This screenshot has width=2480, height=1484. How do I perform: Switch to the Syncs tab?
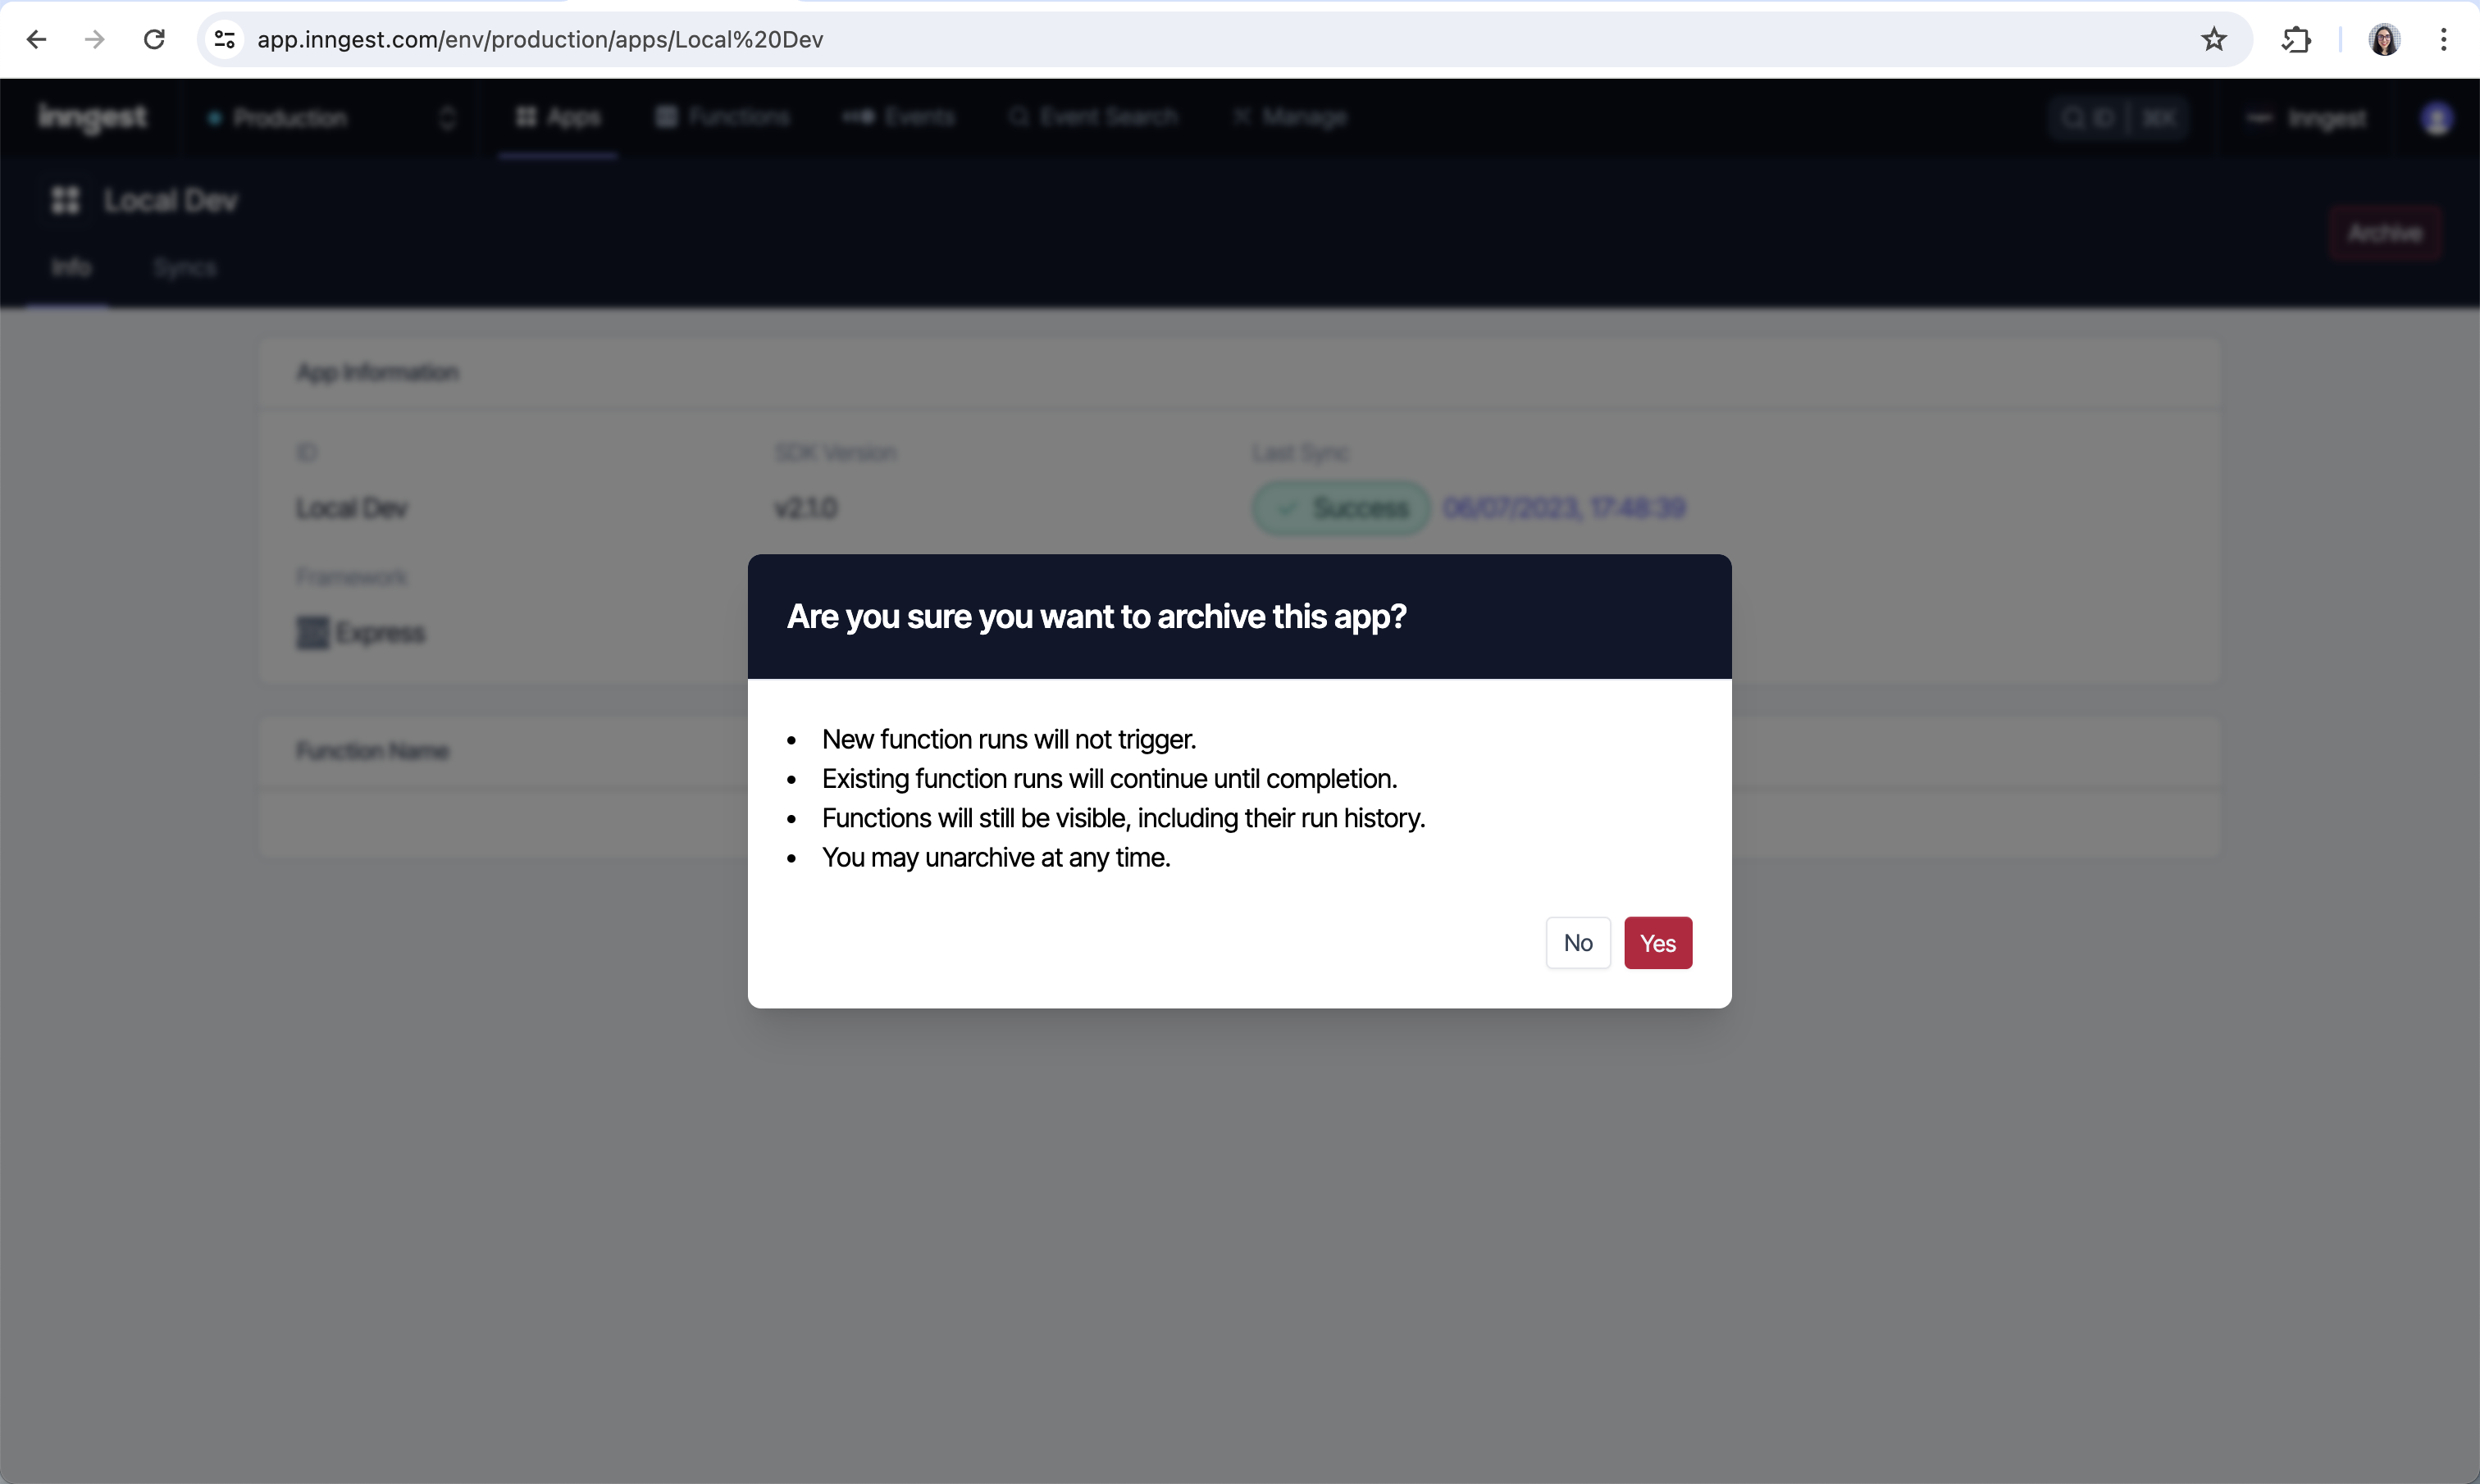coord(185,267)
